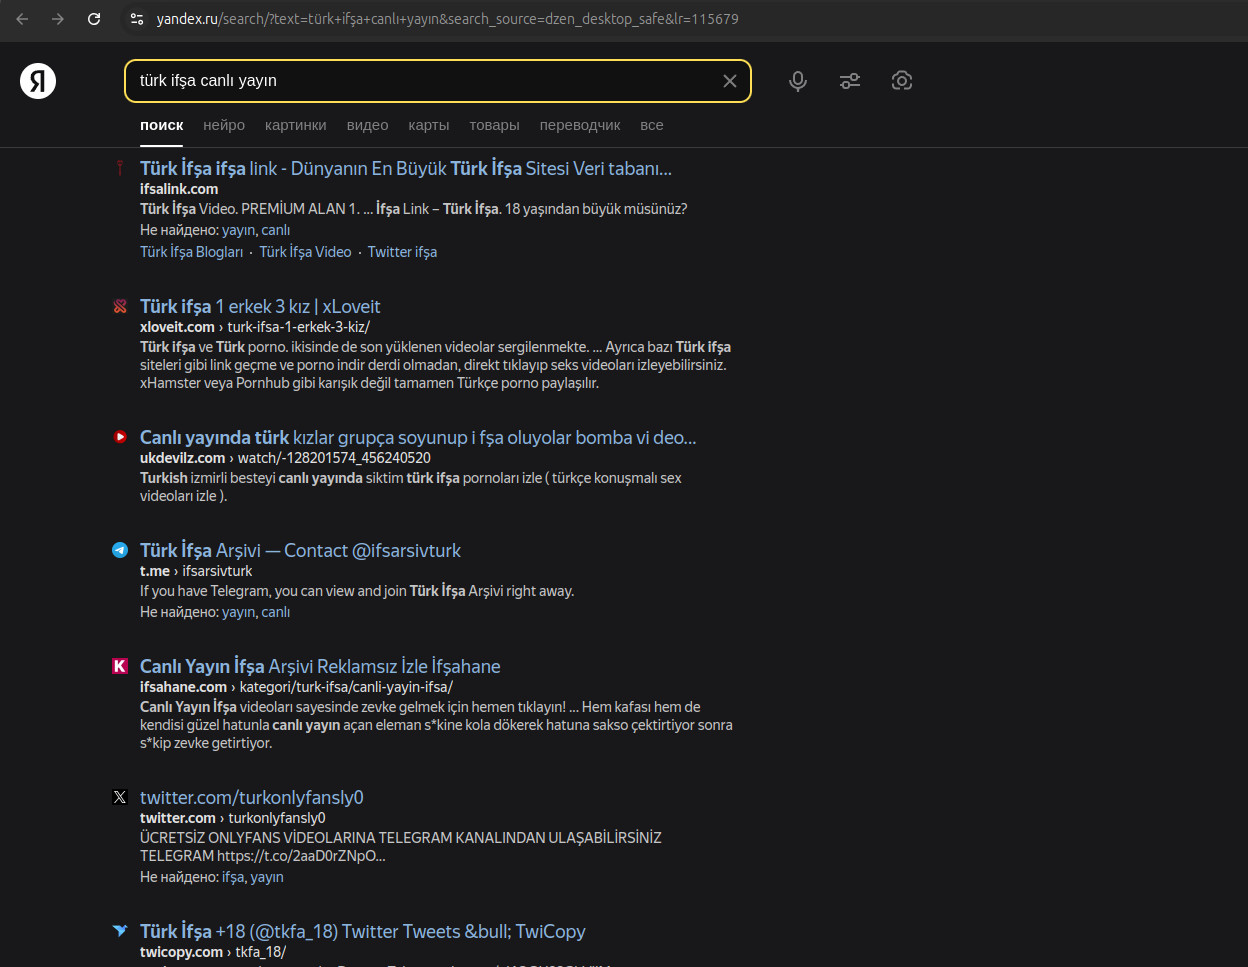
Task: Start voice search with microphone icon
Action: tap(798, 81)
